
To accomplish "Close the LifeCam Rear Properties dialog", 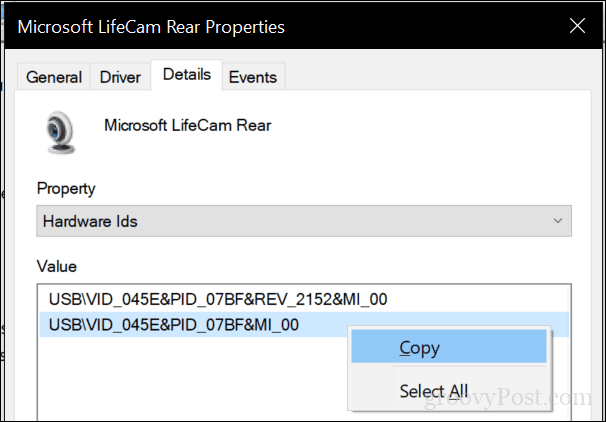I will 577,26.
